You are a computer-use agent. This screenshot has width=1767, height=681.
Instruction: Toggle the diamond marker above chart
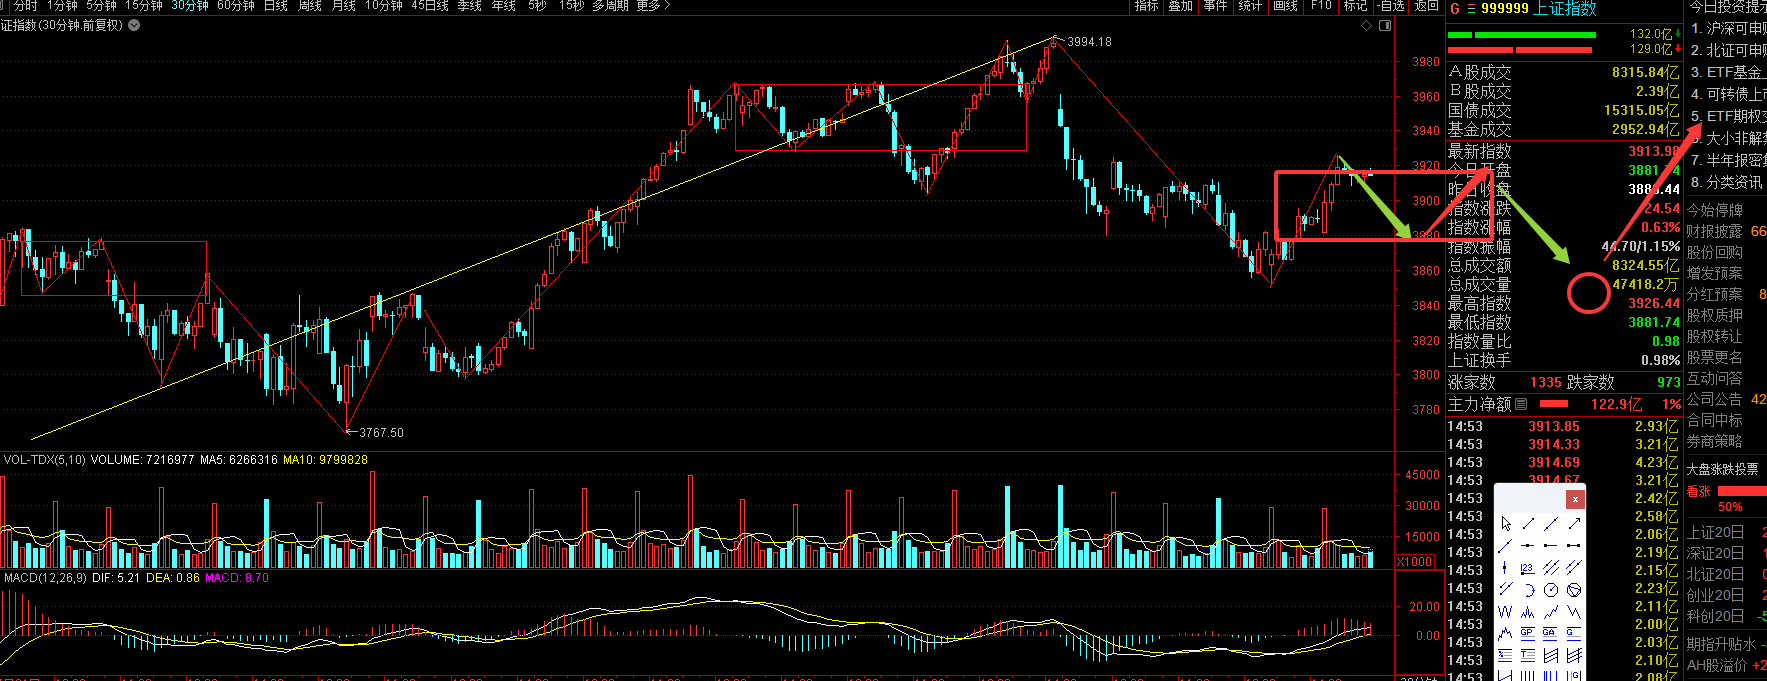1366,25
